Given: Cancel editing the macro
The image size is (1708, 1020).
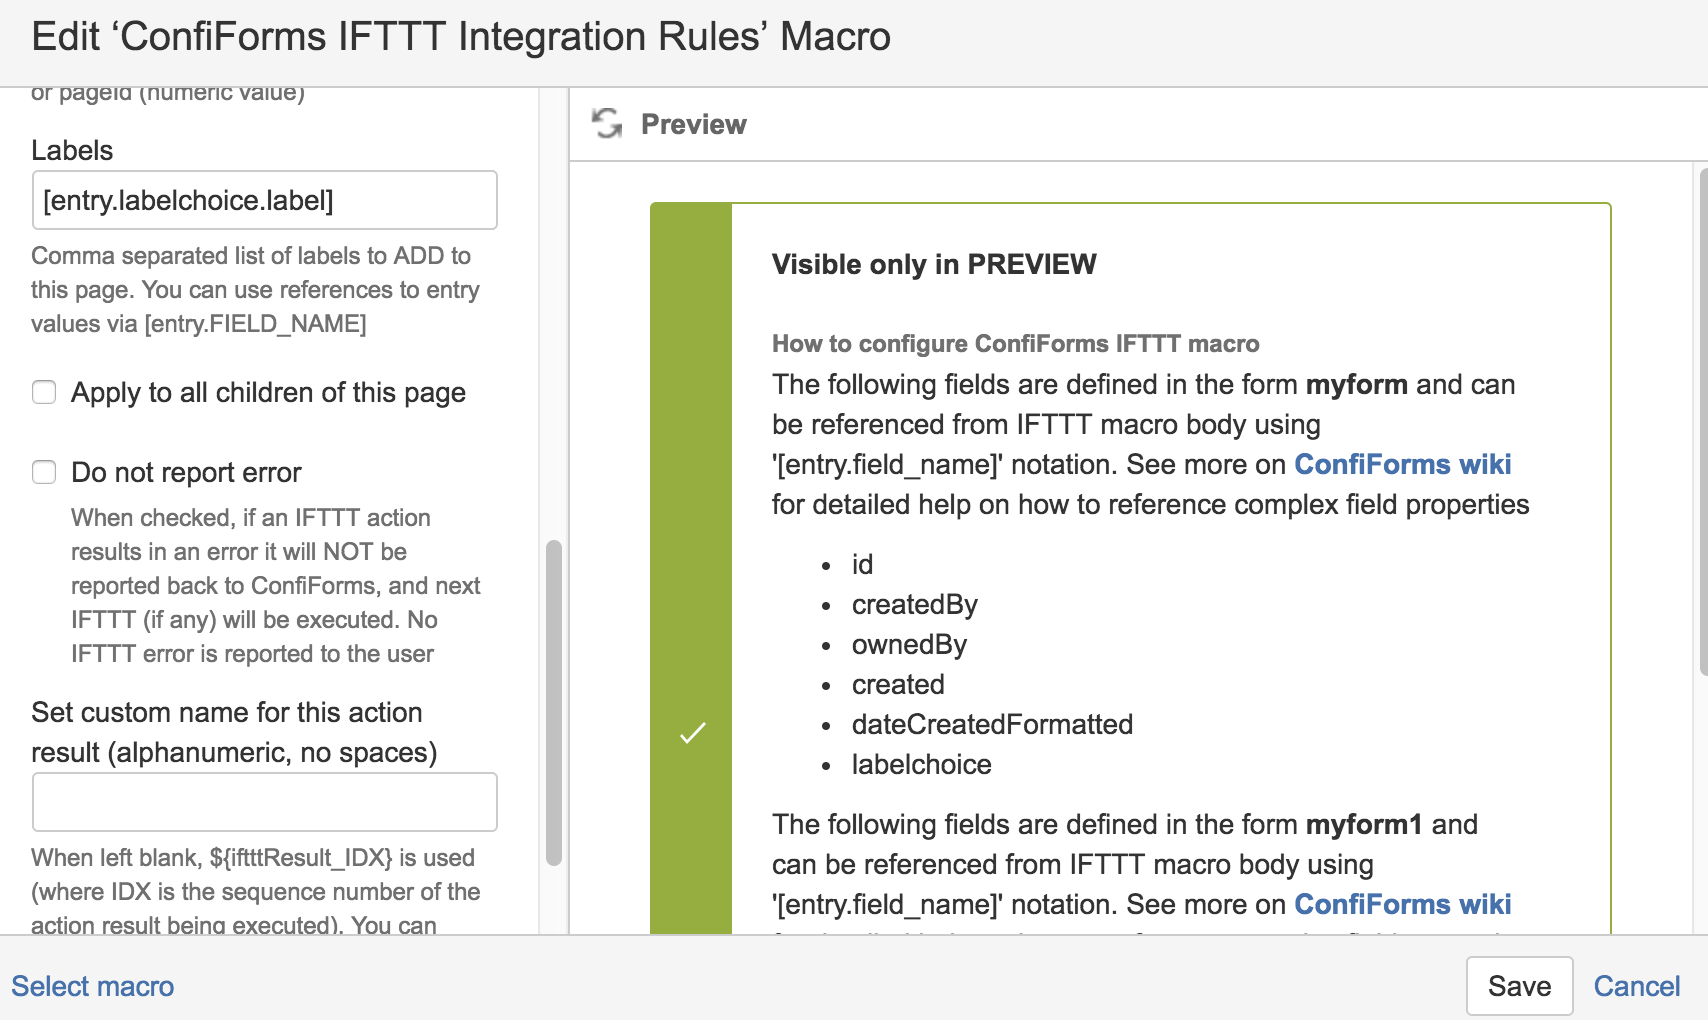Looking at the screenshot, I should point(1636,986).
